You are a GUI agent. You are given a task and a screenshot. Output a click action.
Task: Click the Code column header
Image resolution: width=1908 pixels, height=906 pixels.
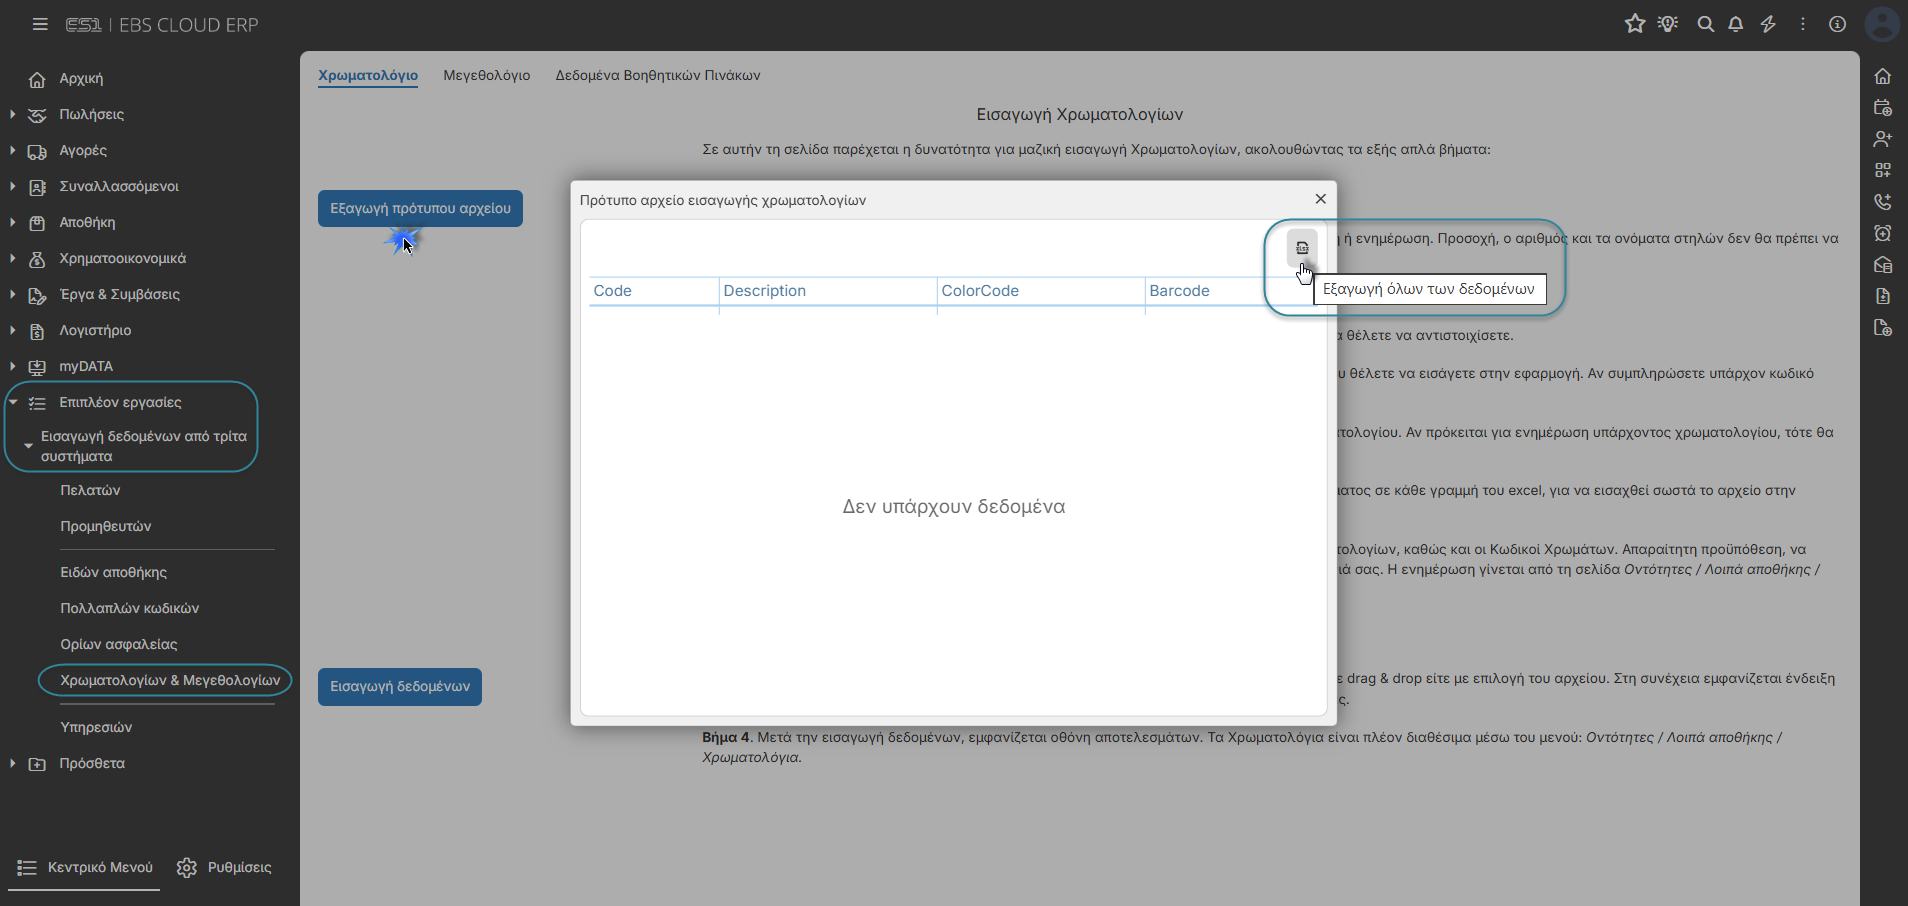click(654, 291)
